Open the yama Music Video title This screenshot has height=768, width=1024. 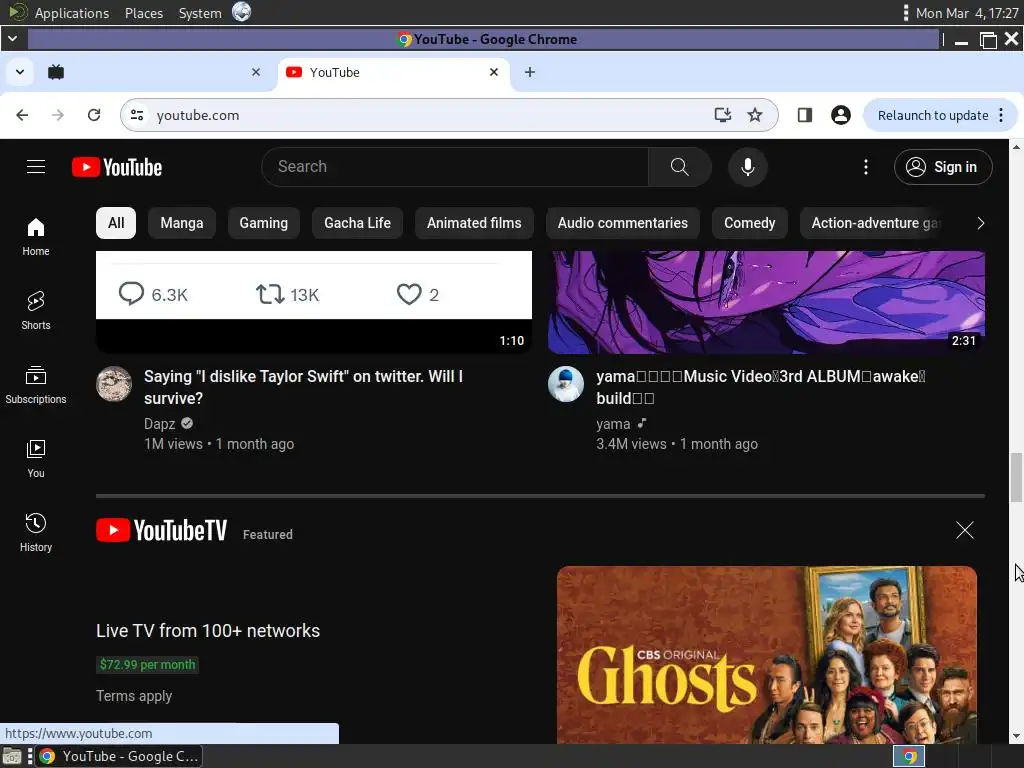pos(761,387)
